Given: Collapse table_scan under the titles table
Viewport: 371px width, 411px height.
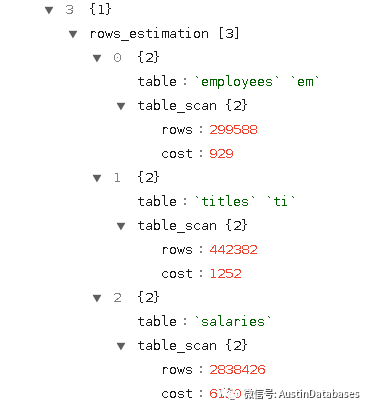Looking at the screenshot, I should click(x=121, y=226).
